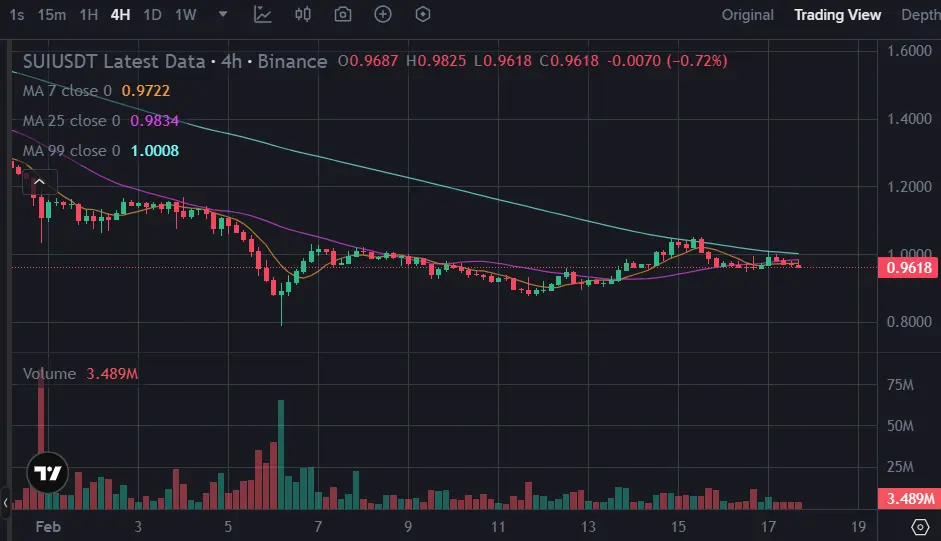Click the change value -0.0070 (-0.72%)
Image resolution: width=941 pixels, height=541 pixels.
pos(667,61)
